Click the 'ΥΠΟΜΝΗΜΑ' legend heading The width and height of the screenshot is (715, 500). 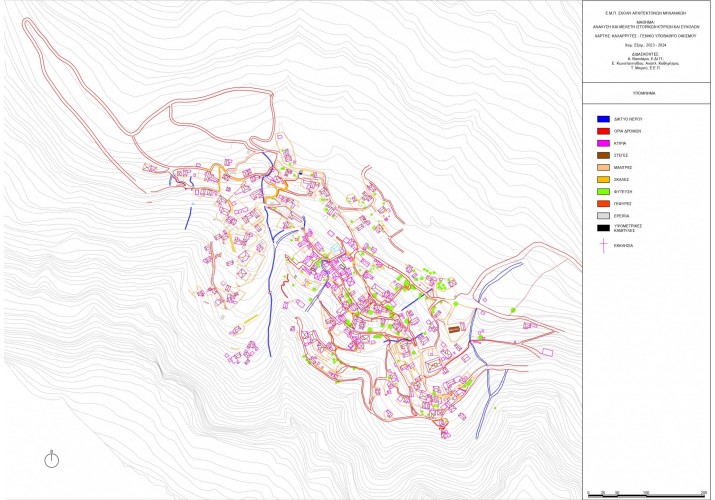(646, 93)
